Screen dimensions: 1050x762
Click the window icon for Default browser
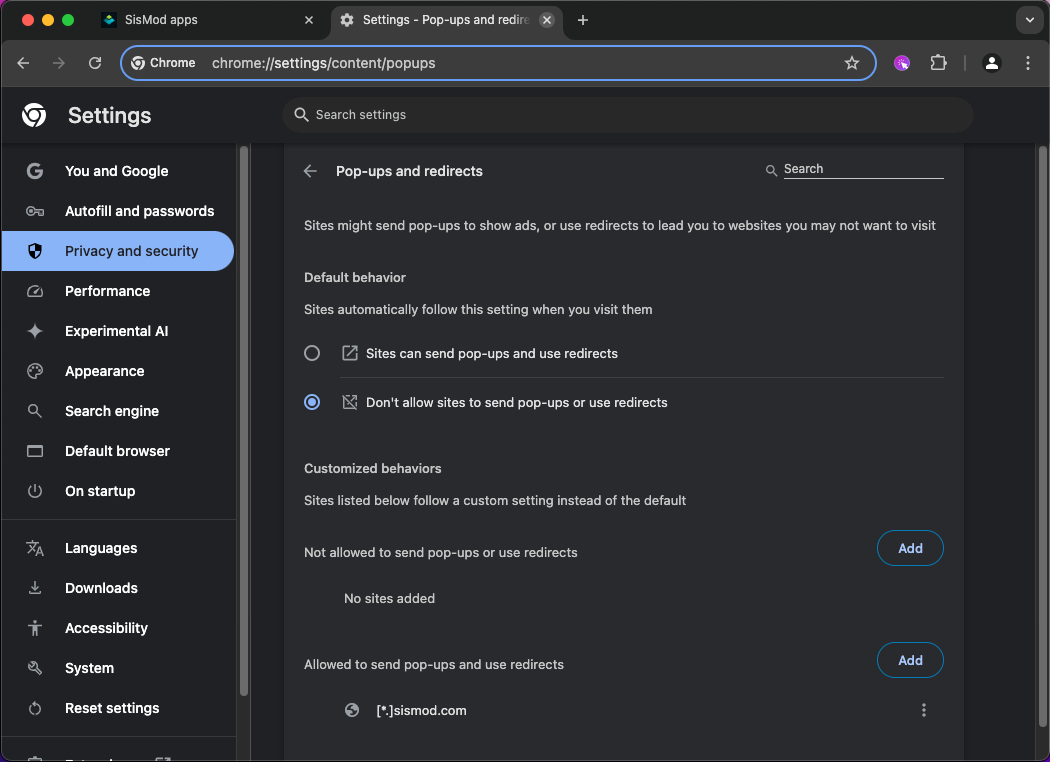point(35,451)
